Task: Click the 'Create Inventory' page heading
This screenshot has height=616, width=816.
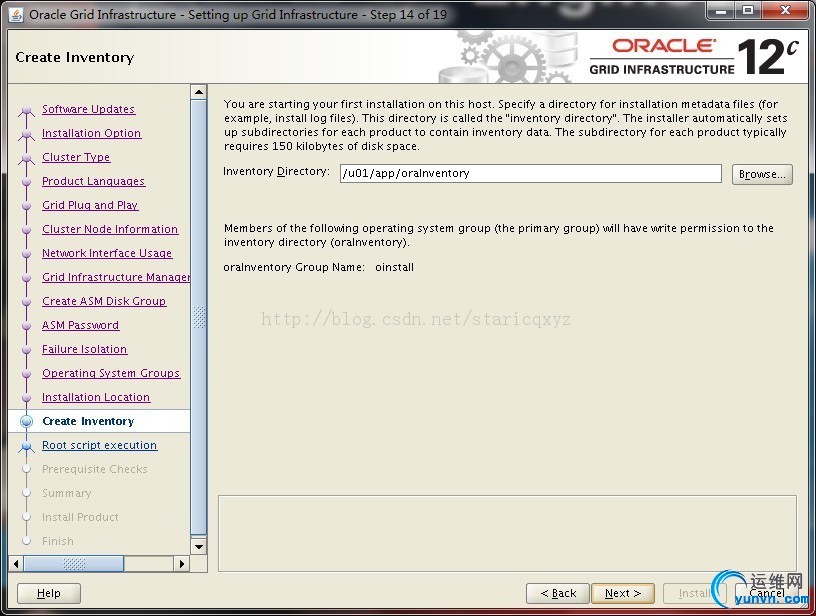Action: click(x=75, y=57)
